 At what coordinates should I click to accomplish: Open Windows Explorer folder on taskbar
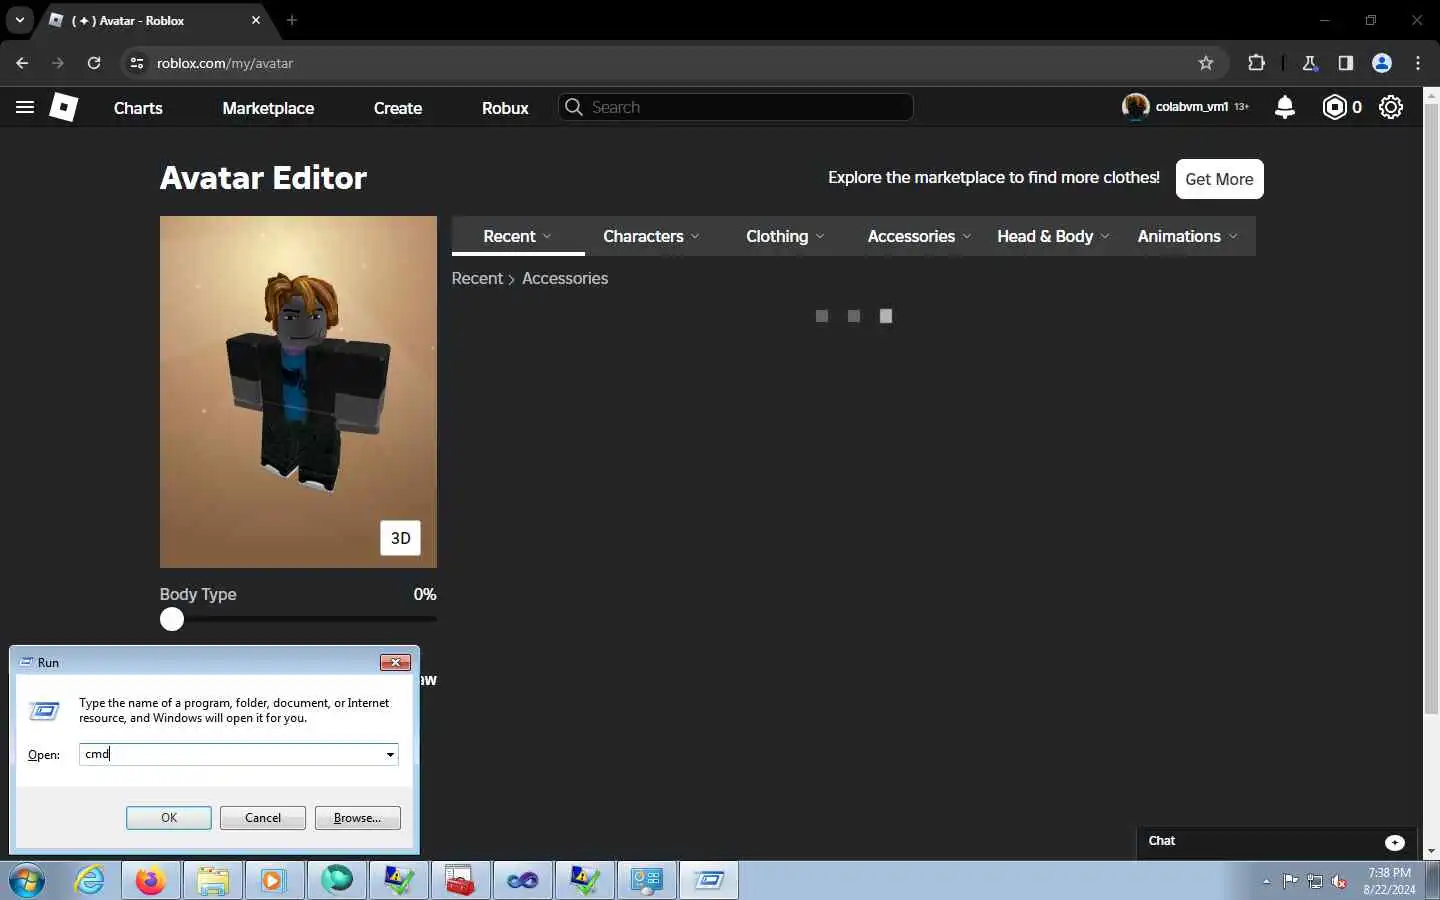coord(212,881)
